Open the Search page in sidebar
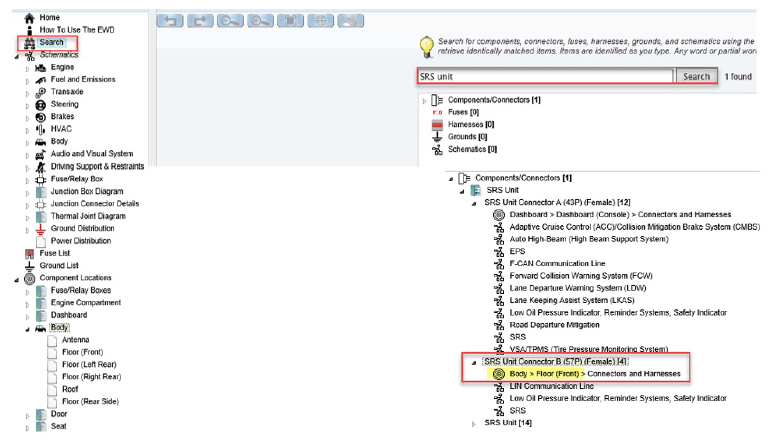773x442 pixels. click(x=51, y=42)
